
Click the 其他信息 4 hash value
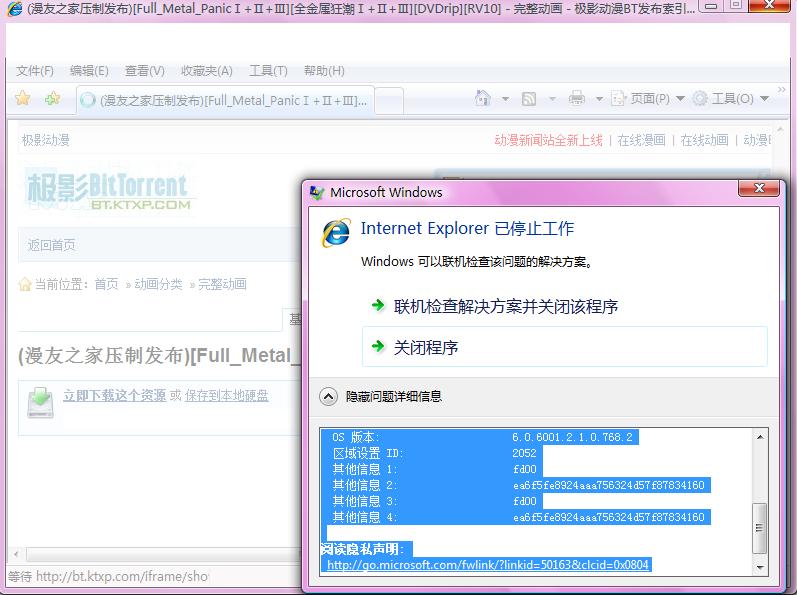point(608,517)
